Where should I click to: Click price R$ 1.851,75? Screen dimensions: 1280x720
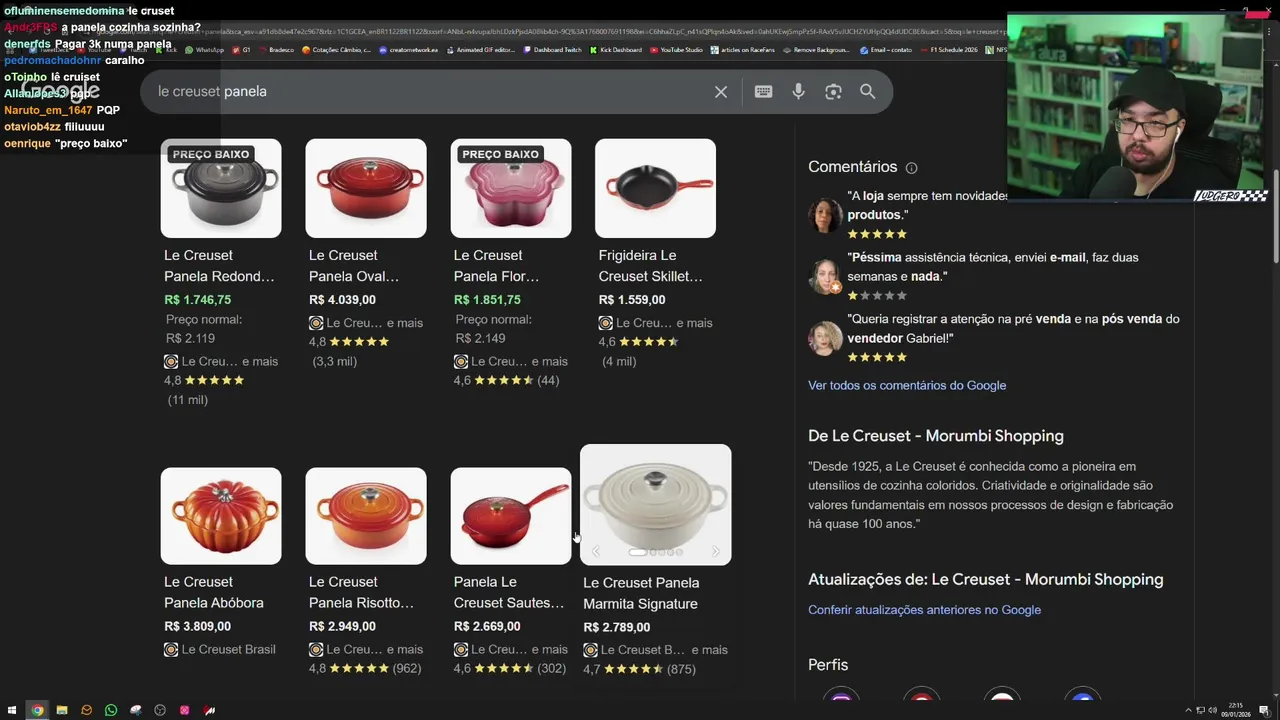coord(487,300)
